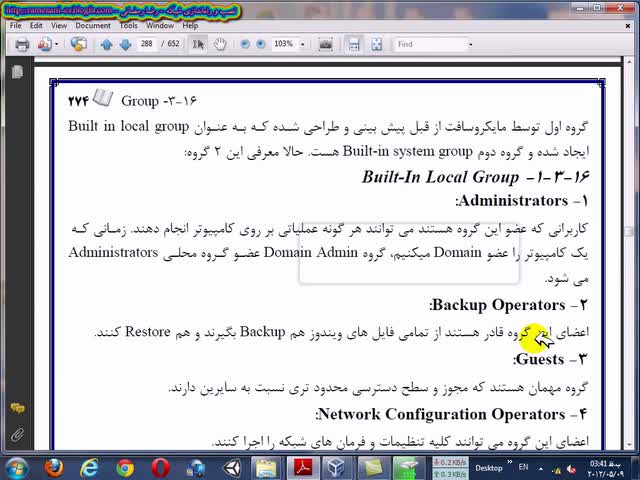Click 'Domain Admin' text in the paragraph
The width and height of the screenshot is (640, 480).
pyautogui.click(x=311, y=253)
